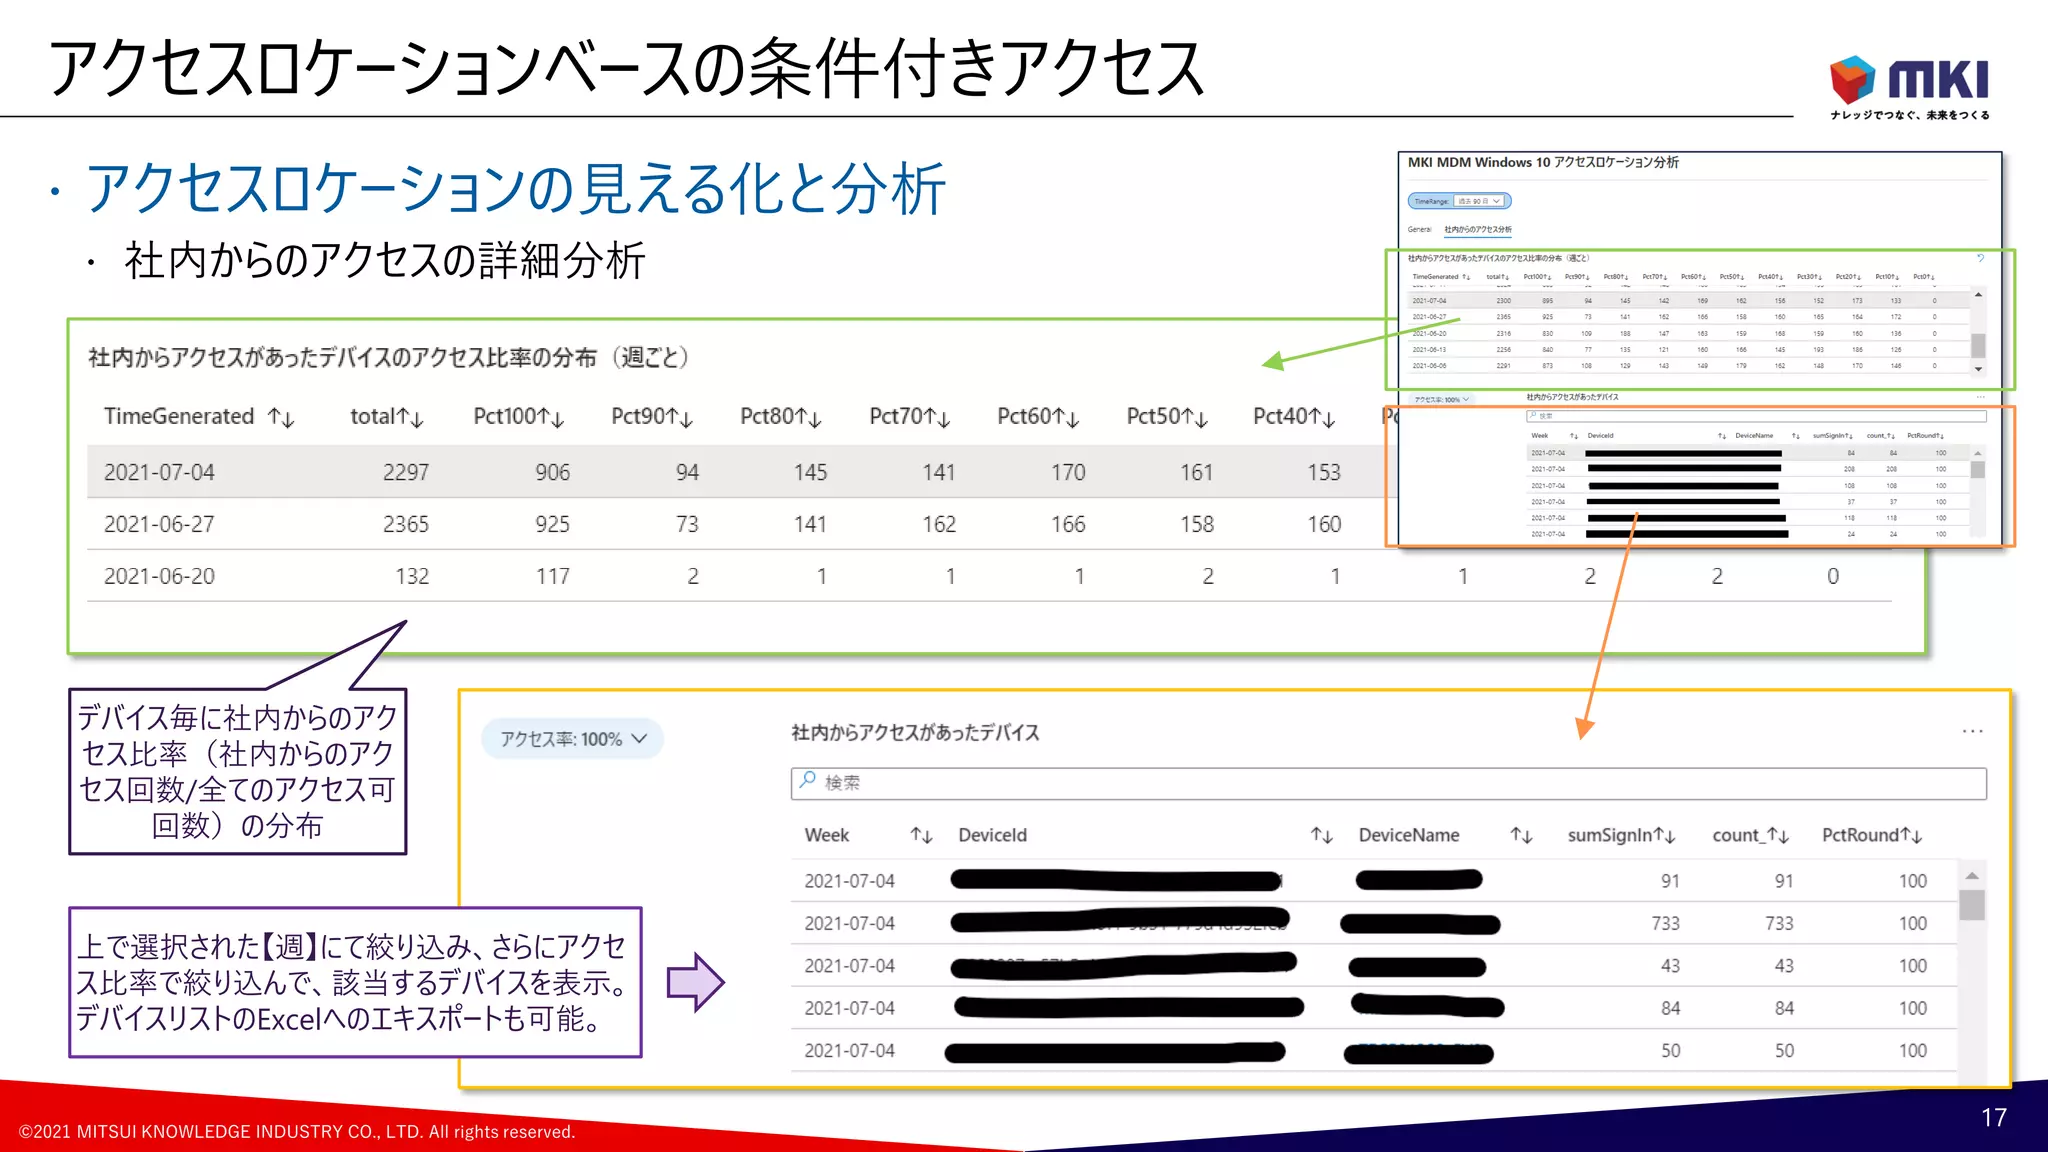Image resolution: width=2048 pixels, height=1152 pixels.
Task: Click device row with sumSignIn 43
Action: (1373, 966)
